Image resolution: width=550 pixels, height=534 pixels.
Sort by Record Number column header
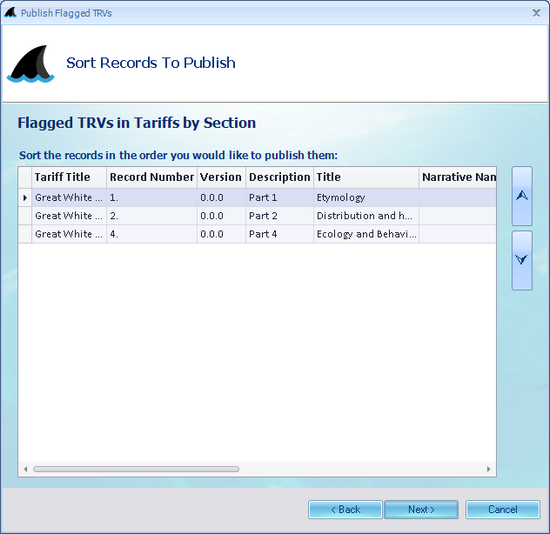152,177
